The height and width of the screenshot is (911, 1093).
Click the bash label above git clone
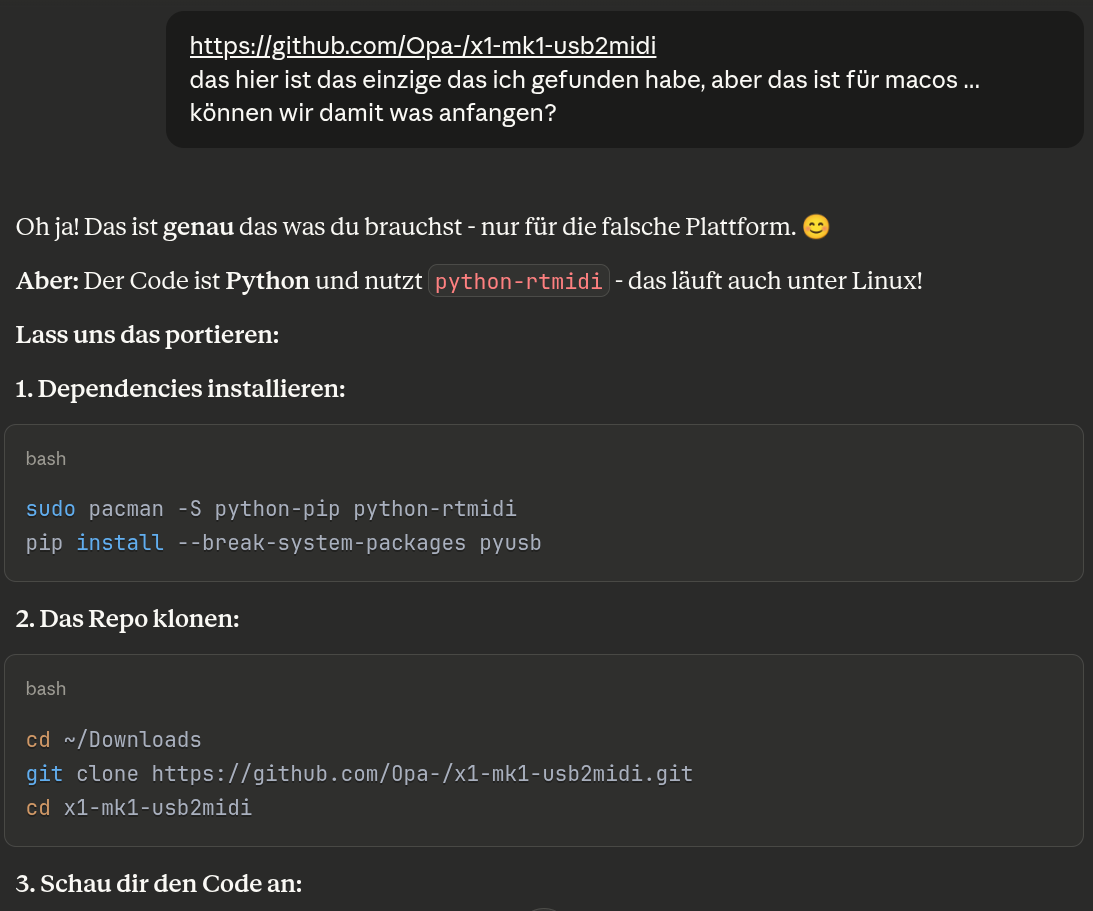(x=46, y=689)
